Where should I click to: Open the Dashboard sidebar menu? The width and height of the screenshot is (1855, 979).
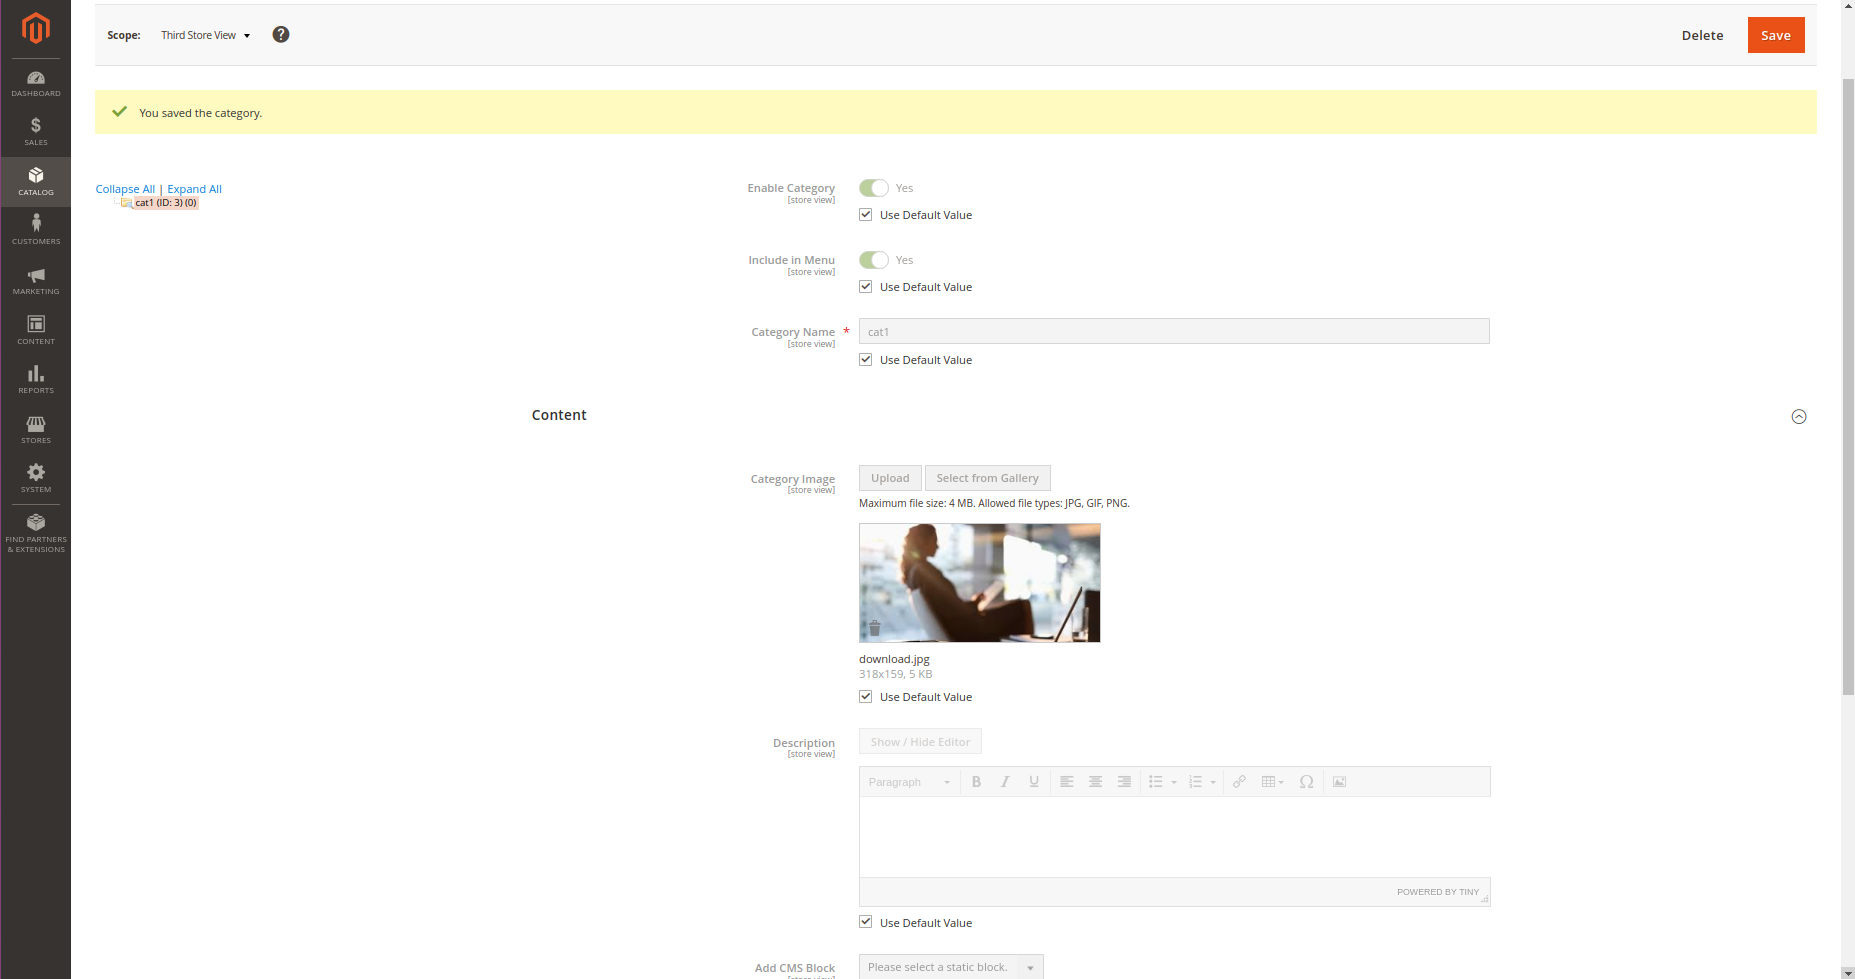click(x=36, y=83)
